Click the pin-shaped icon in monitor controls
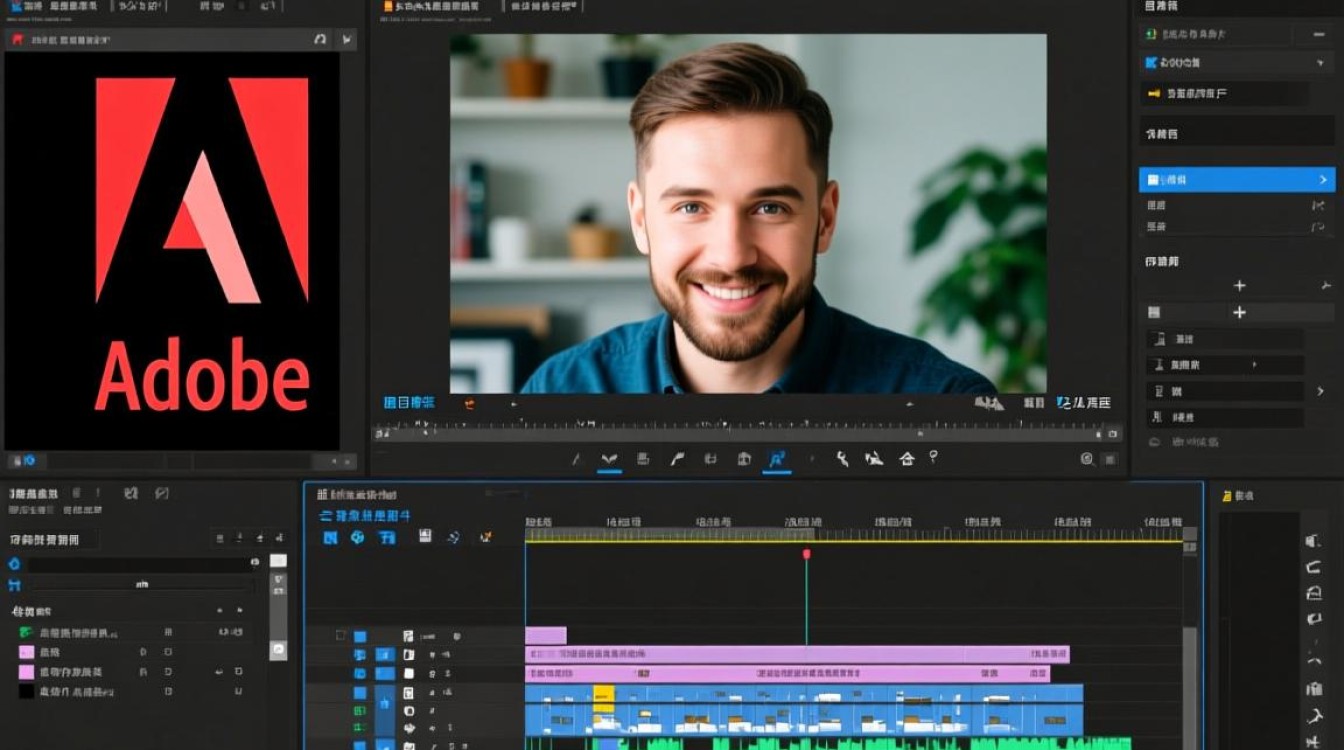The height and width of the screenshot is (750, 1344). [933, 457]
